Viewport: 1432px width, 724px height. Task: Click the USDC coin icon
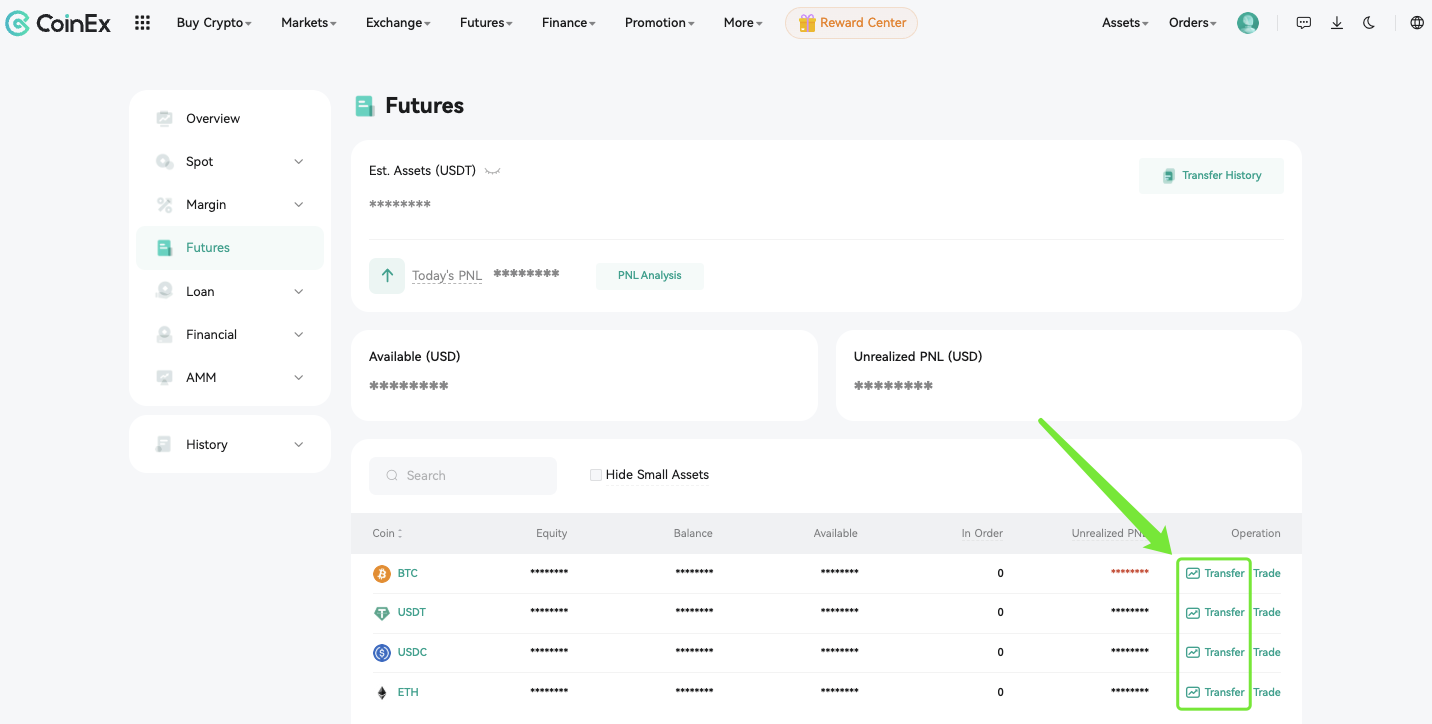pos(381,653)
